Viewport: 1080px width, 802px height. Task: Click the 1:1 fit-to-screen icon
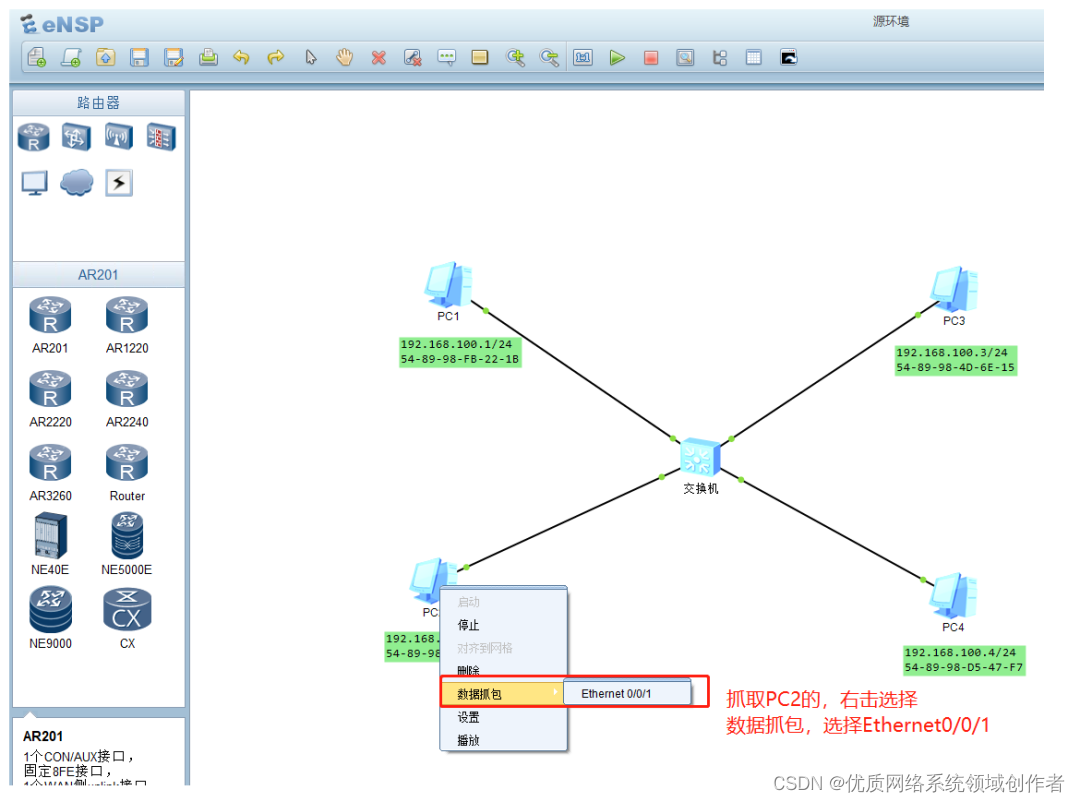(583, 57)
